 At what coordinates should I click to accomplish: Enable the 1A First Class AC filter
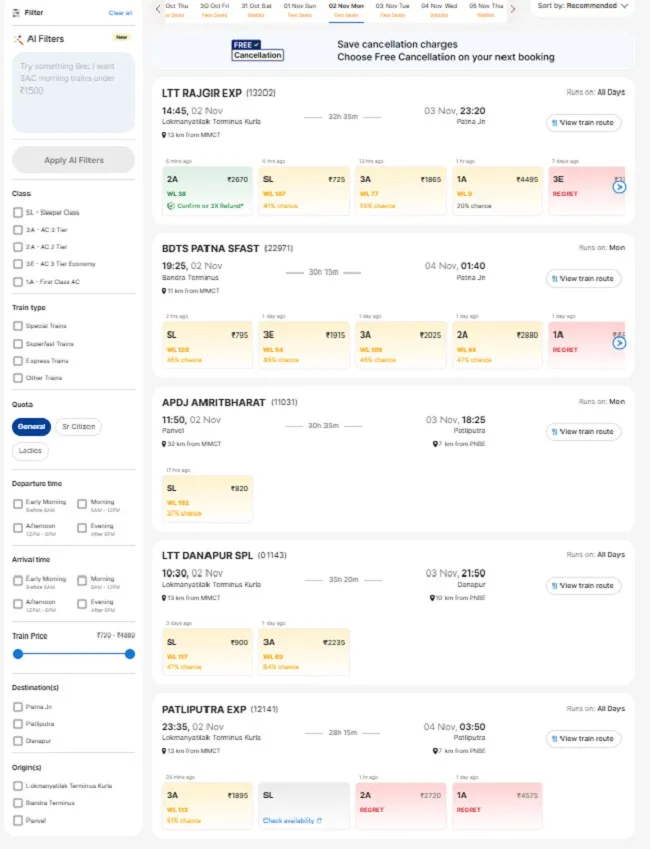[18, 282]
